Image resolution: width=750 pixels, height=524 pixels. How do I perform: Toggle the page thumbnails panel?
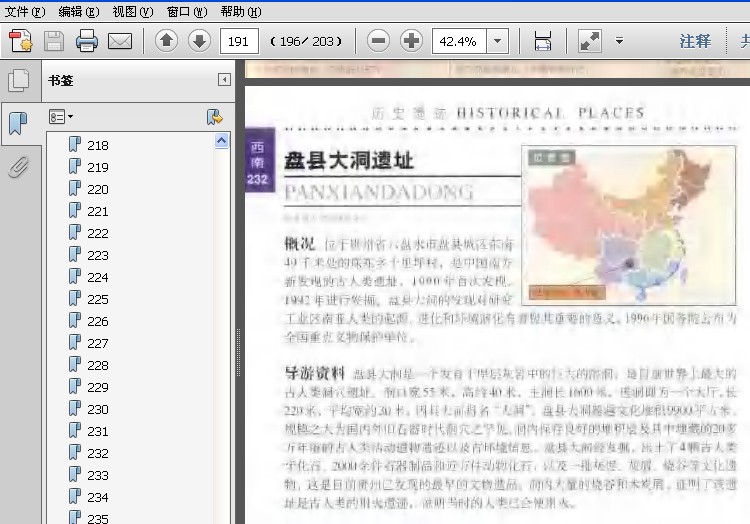19,80
